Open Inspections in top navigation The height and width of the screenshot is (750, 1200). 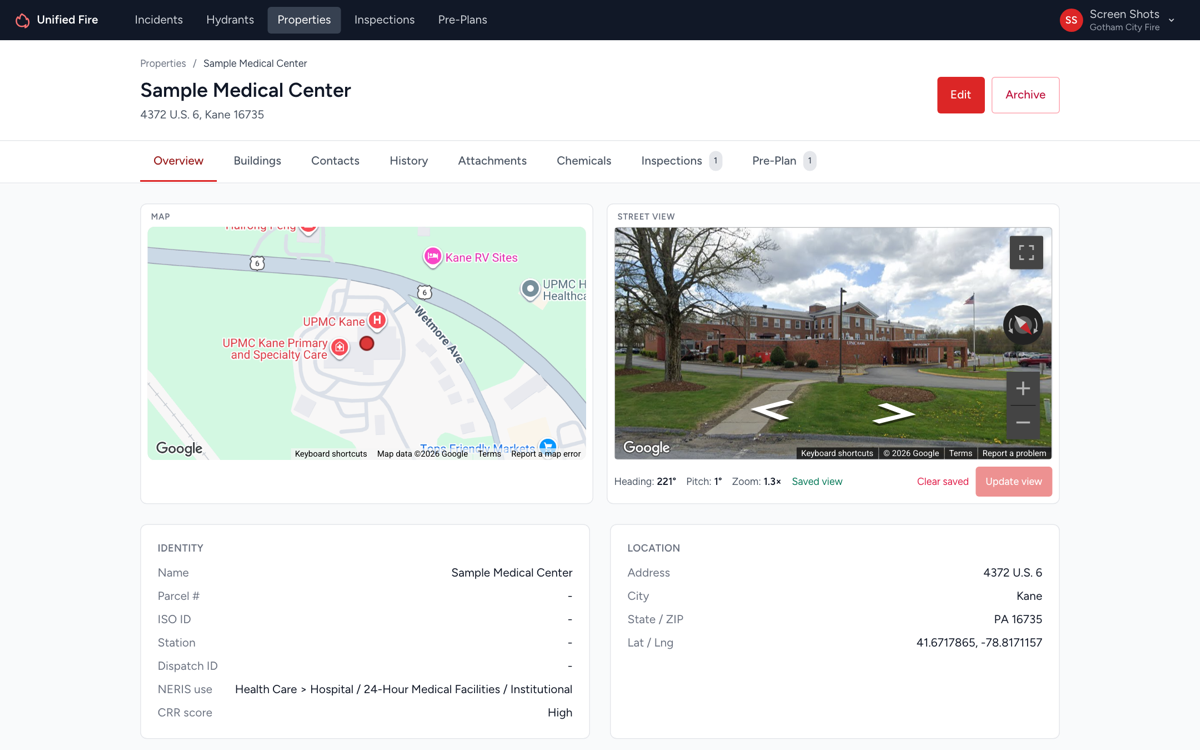tap(384, 20)
